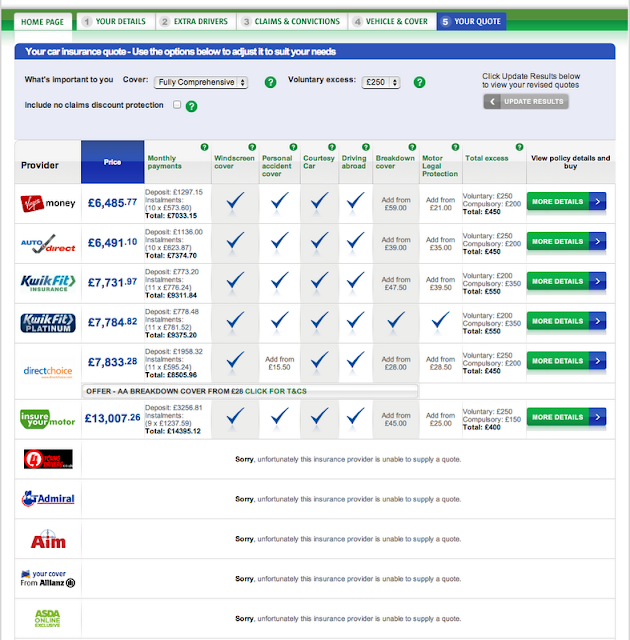Image resolution: width=630 pixels, height=640 pixels.
Task: Click insure your motor breakdown Add from £45.00
Action: 396,419
